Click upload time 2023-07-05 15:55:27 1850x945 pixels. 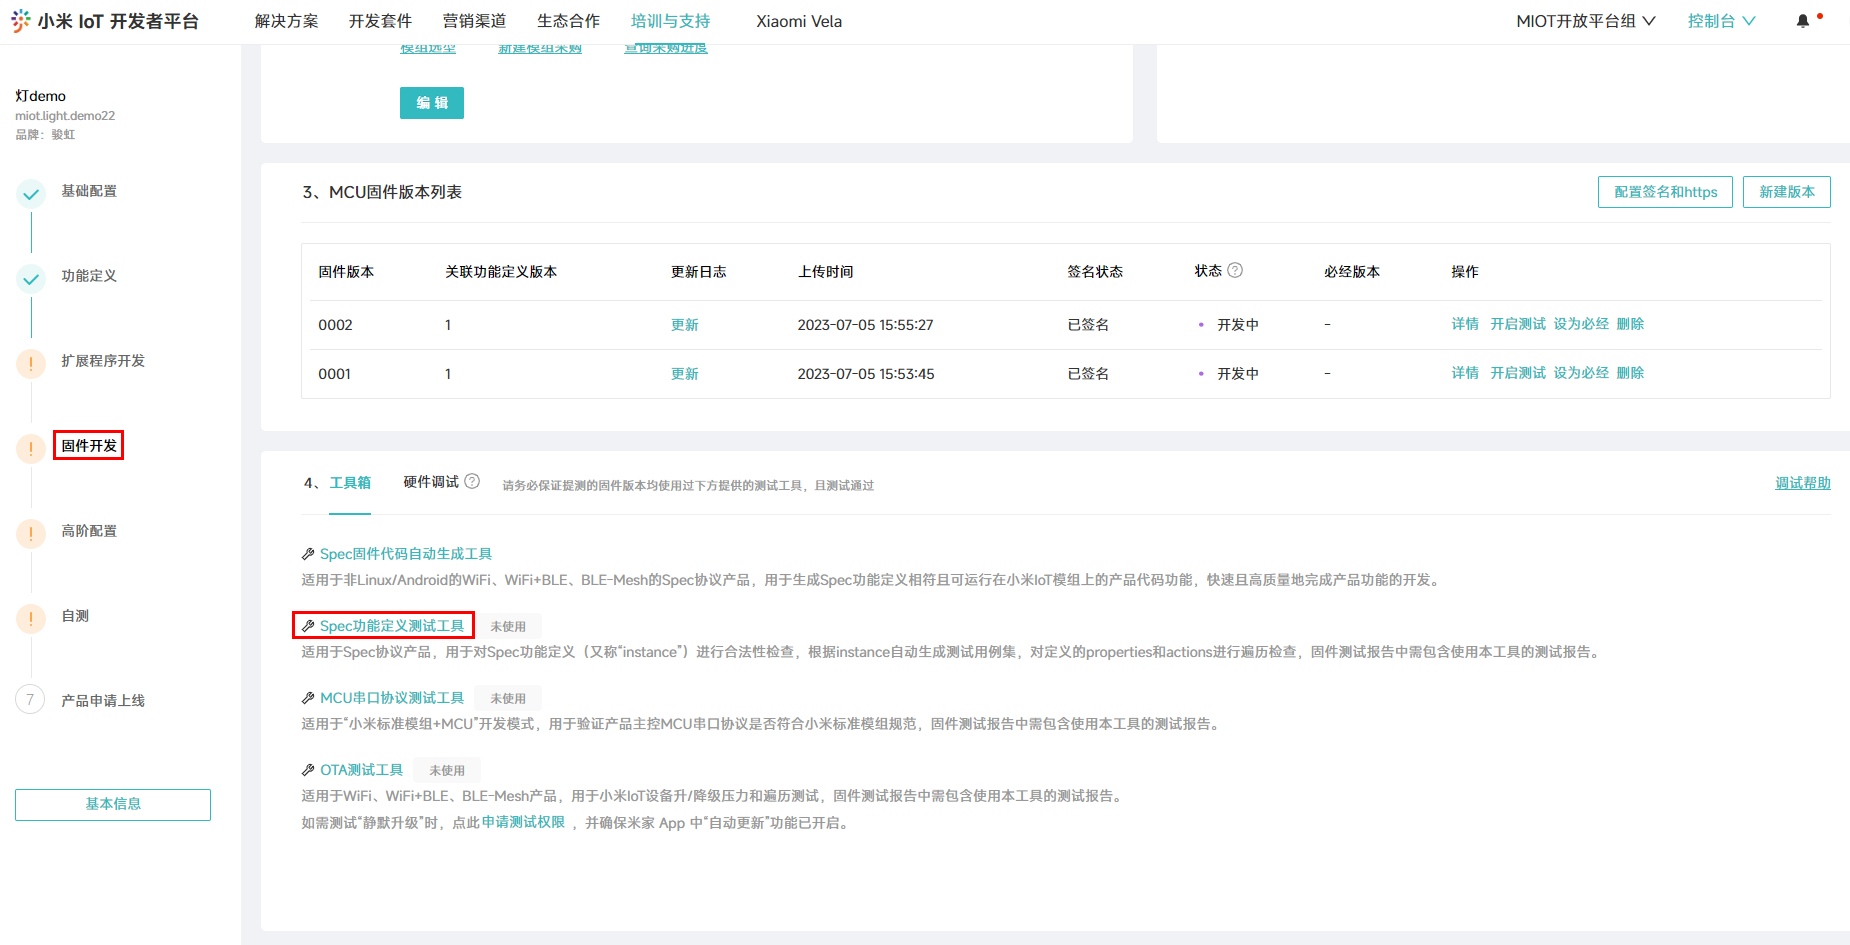(865, 325)
